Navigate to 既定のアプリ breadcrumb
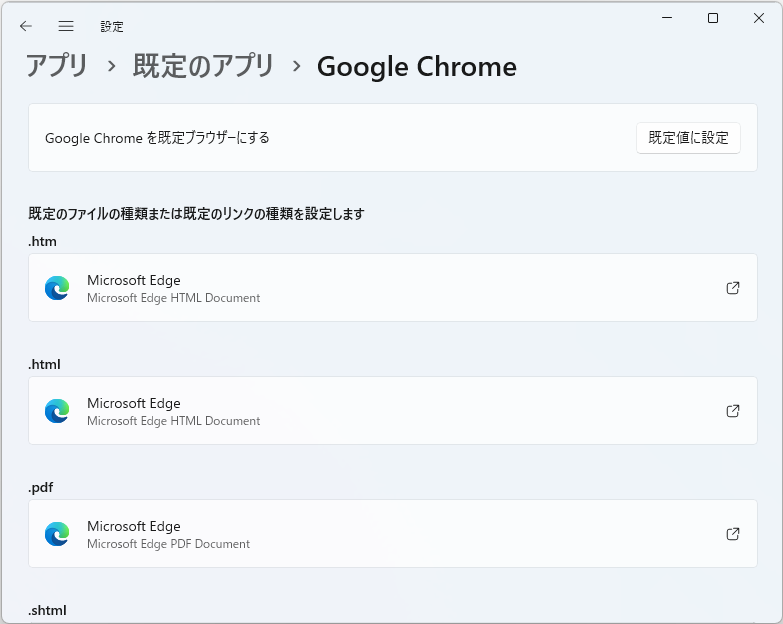This screenshot has width=783, height=624. 203,66
